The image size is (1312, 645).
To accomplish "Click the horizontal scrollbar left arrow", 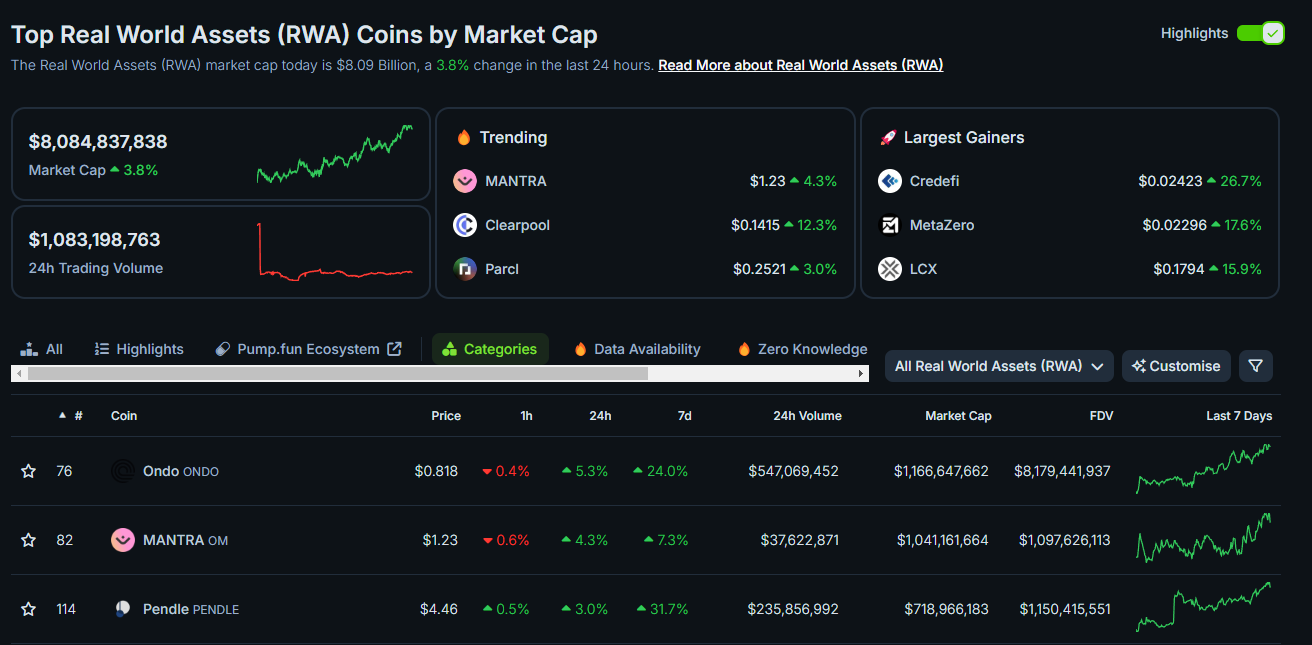I will tap(19, 373).
